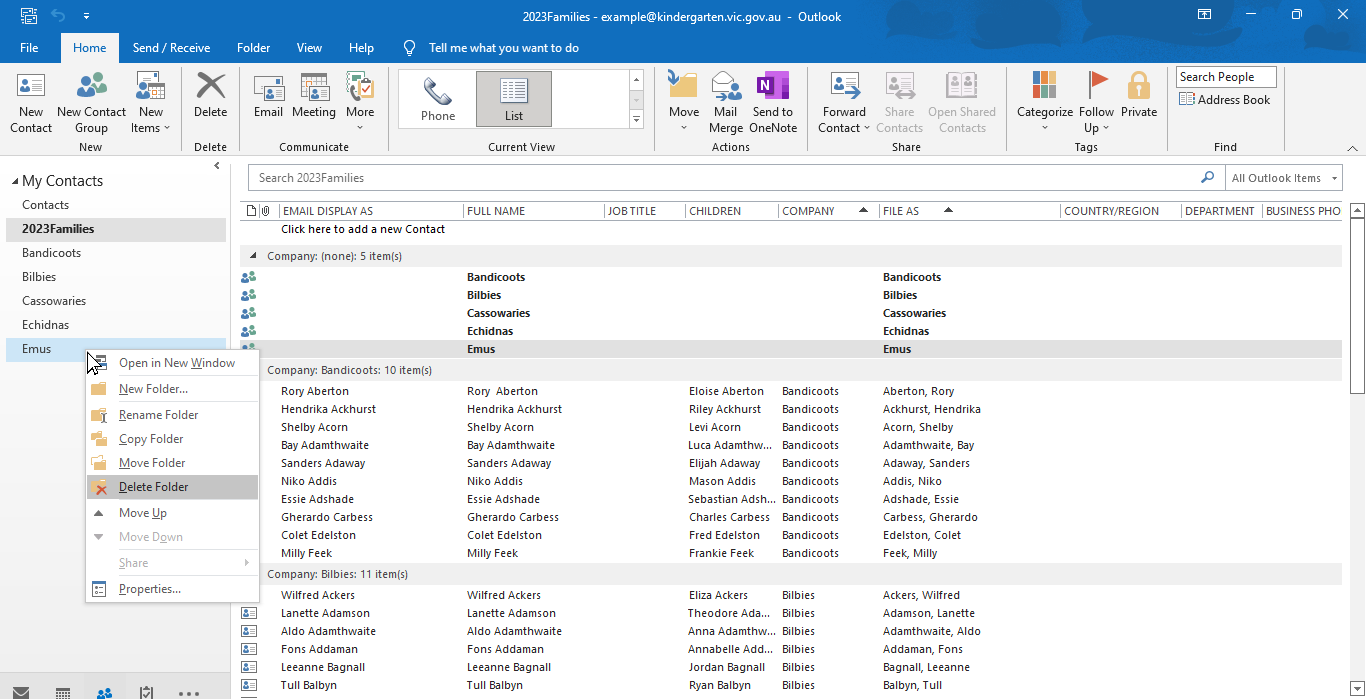Open the File tab
This screenshot has height=699, width=1366.
coord(29,47)
